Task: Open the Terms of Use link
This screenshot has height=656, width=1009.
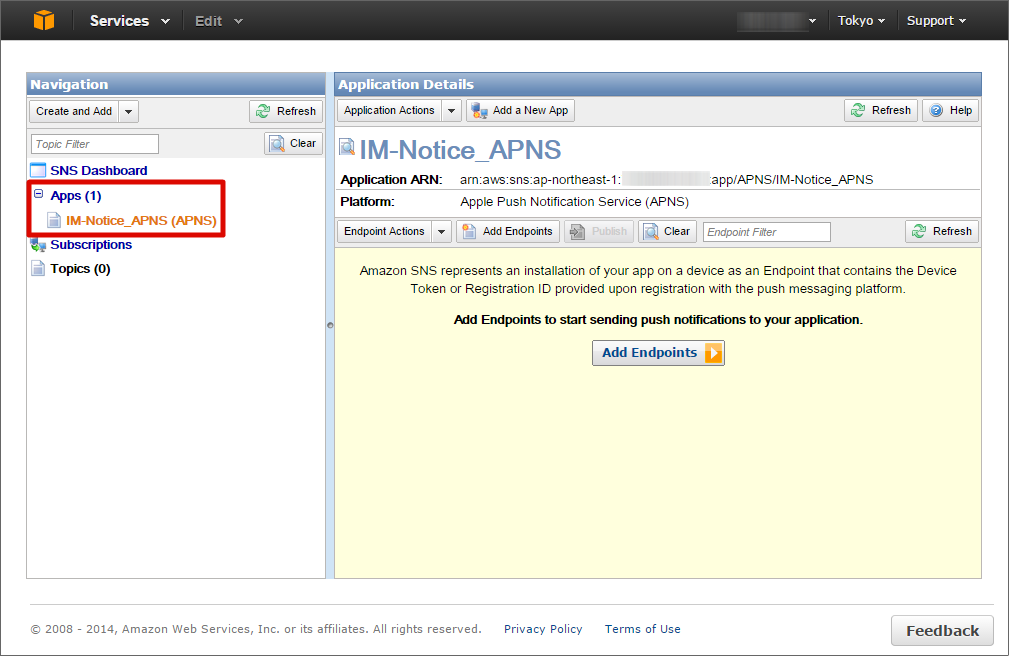Action: coord(642,629)
